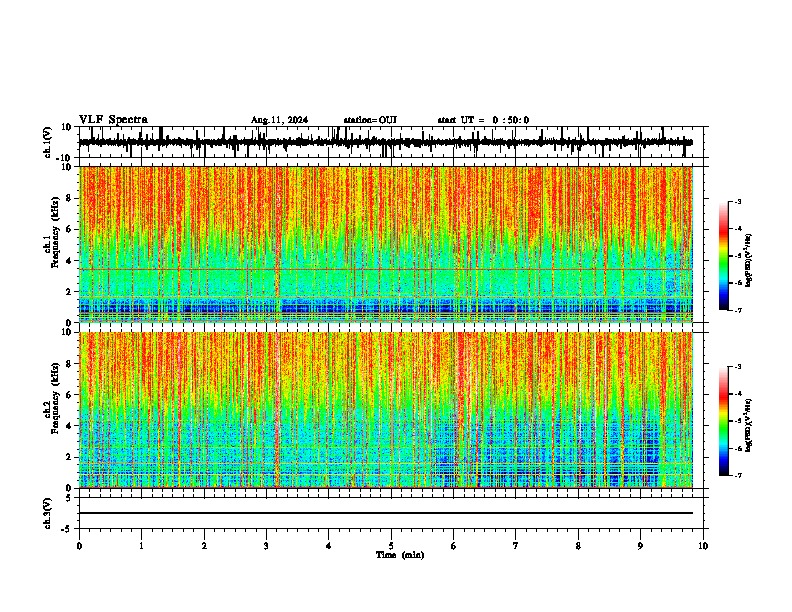This screenshot has width=792, height=612.
Task: Click time axis tick label '5'
Action: click(391, 546)
